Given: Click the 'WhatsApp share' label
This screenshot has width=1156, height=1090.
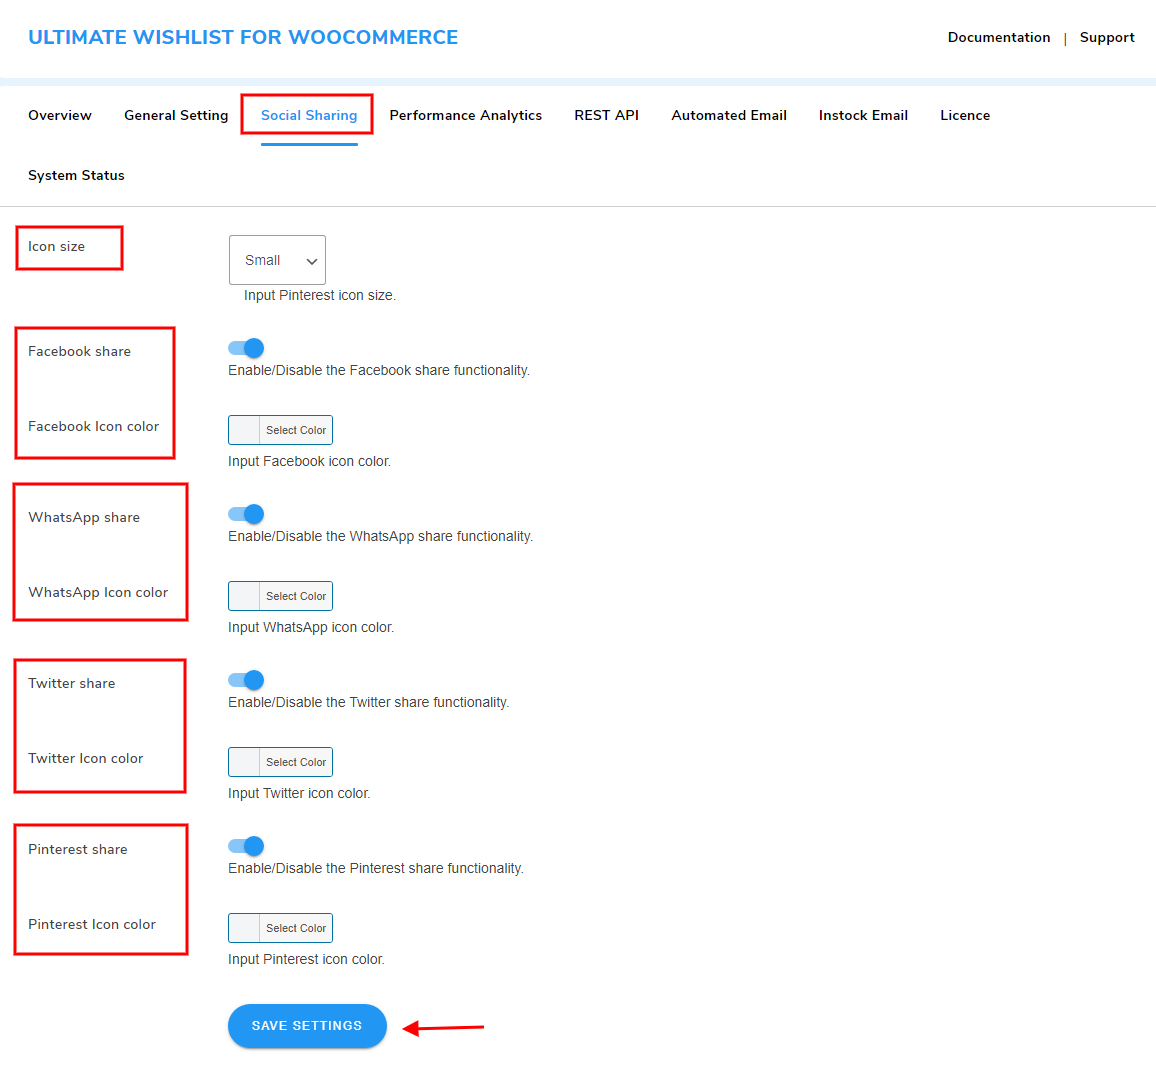Looking at the screenshot, I should pos(83,517).
